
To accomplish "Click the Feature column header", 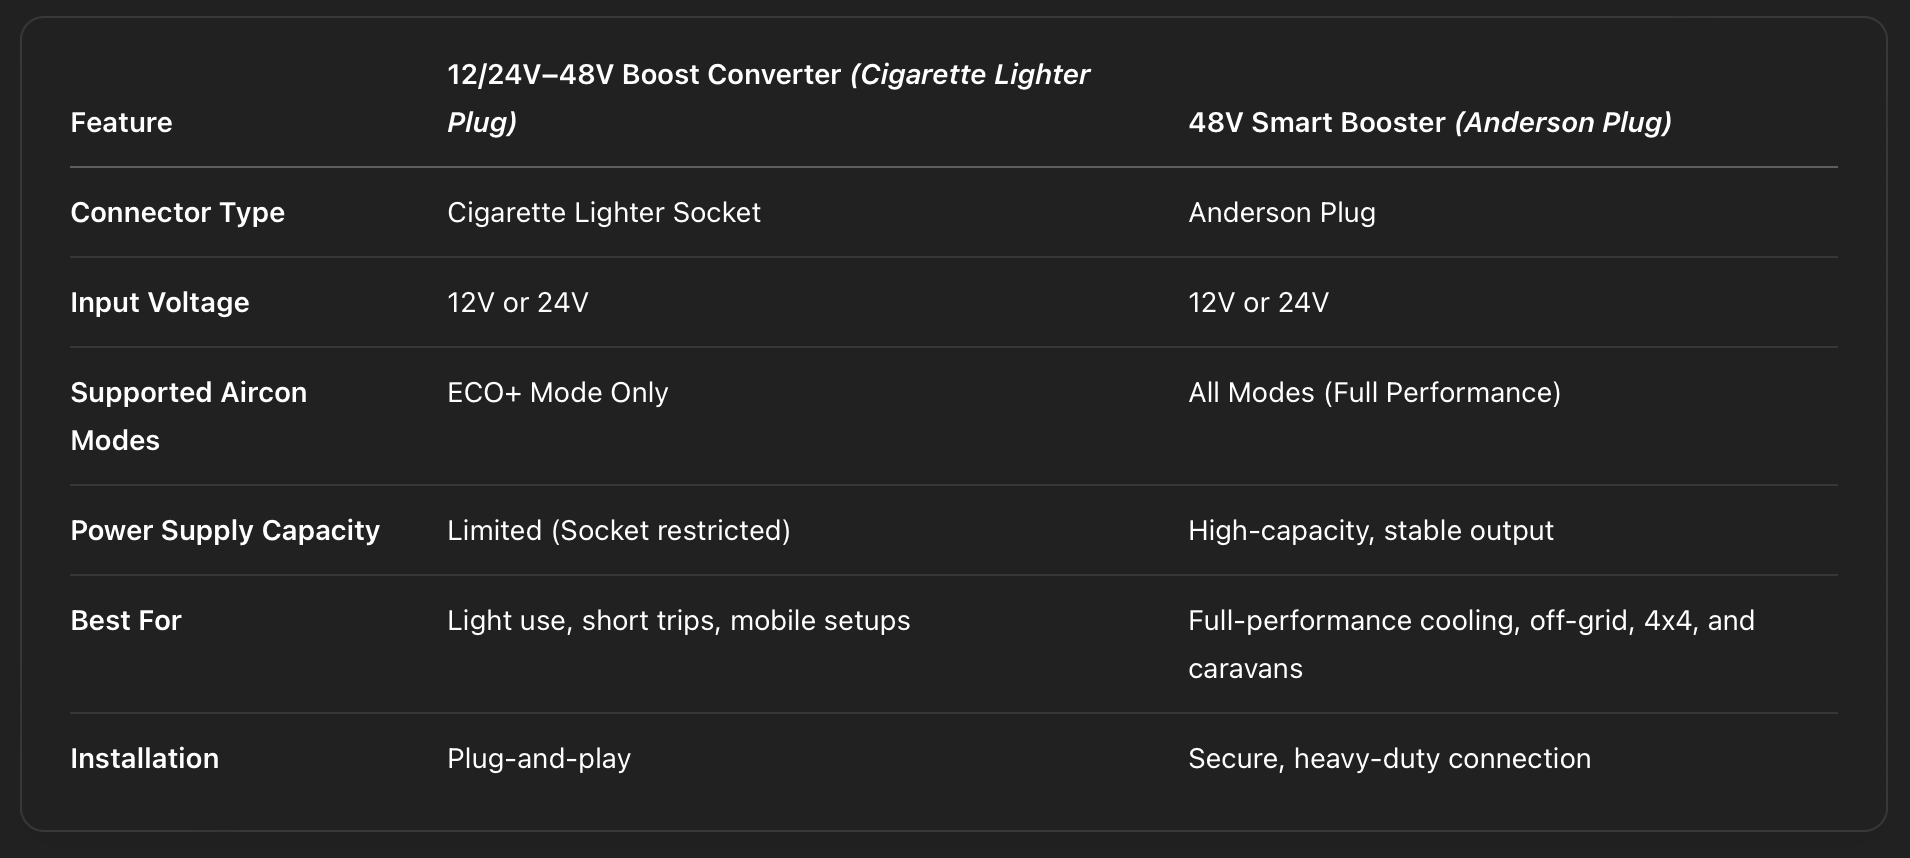I will [x=121, y=122].
